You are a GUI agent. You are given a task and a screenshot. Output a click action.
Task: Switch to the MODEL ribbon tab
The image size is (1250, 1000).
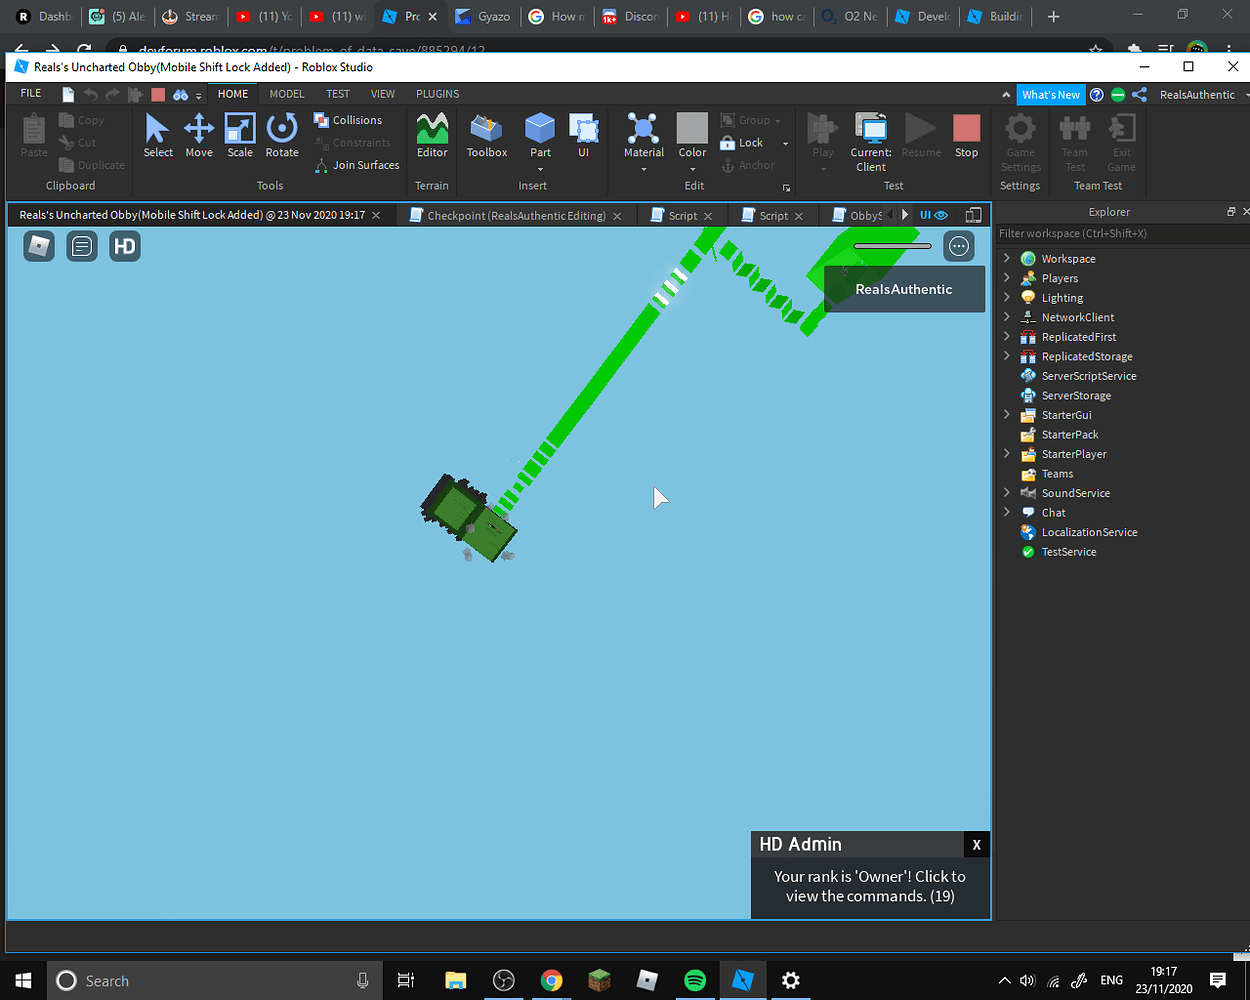pos(286,94)
